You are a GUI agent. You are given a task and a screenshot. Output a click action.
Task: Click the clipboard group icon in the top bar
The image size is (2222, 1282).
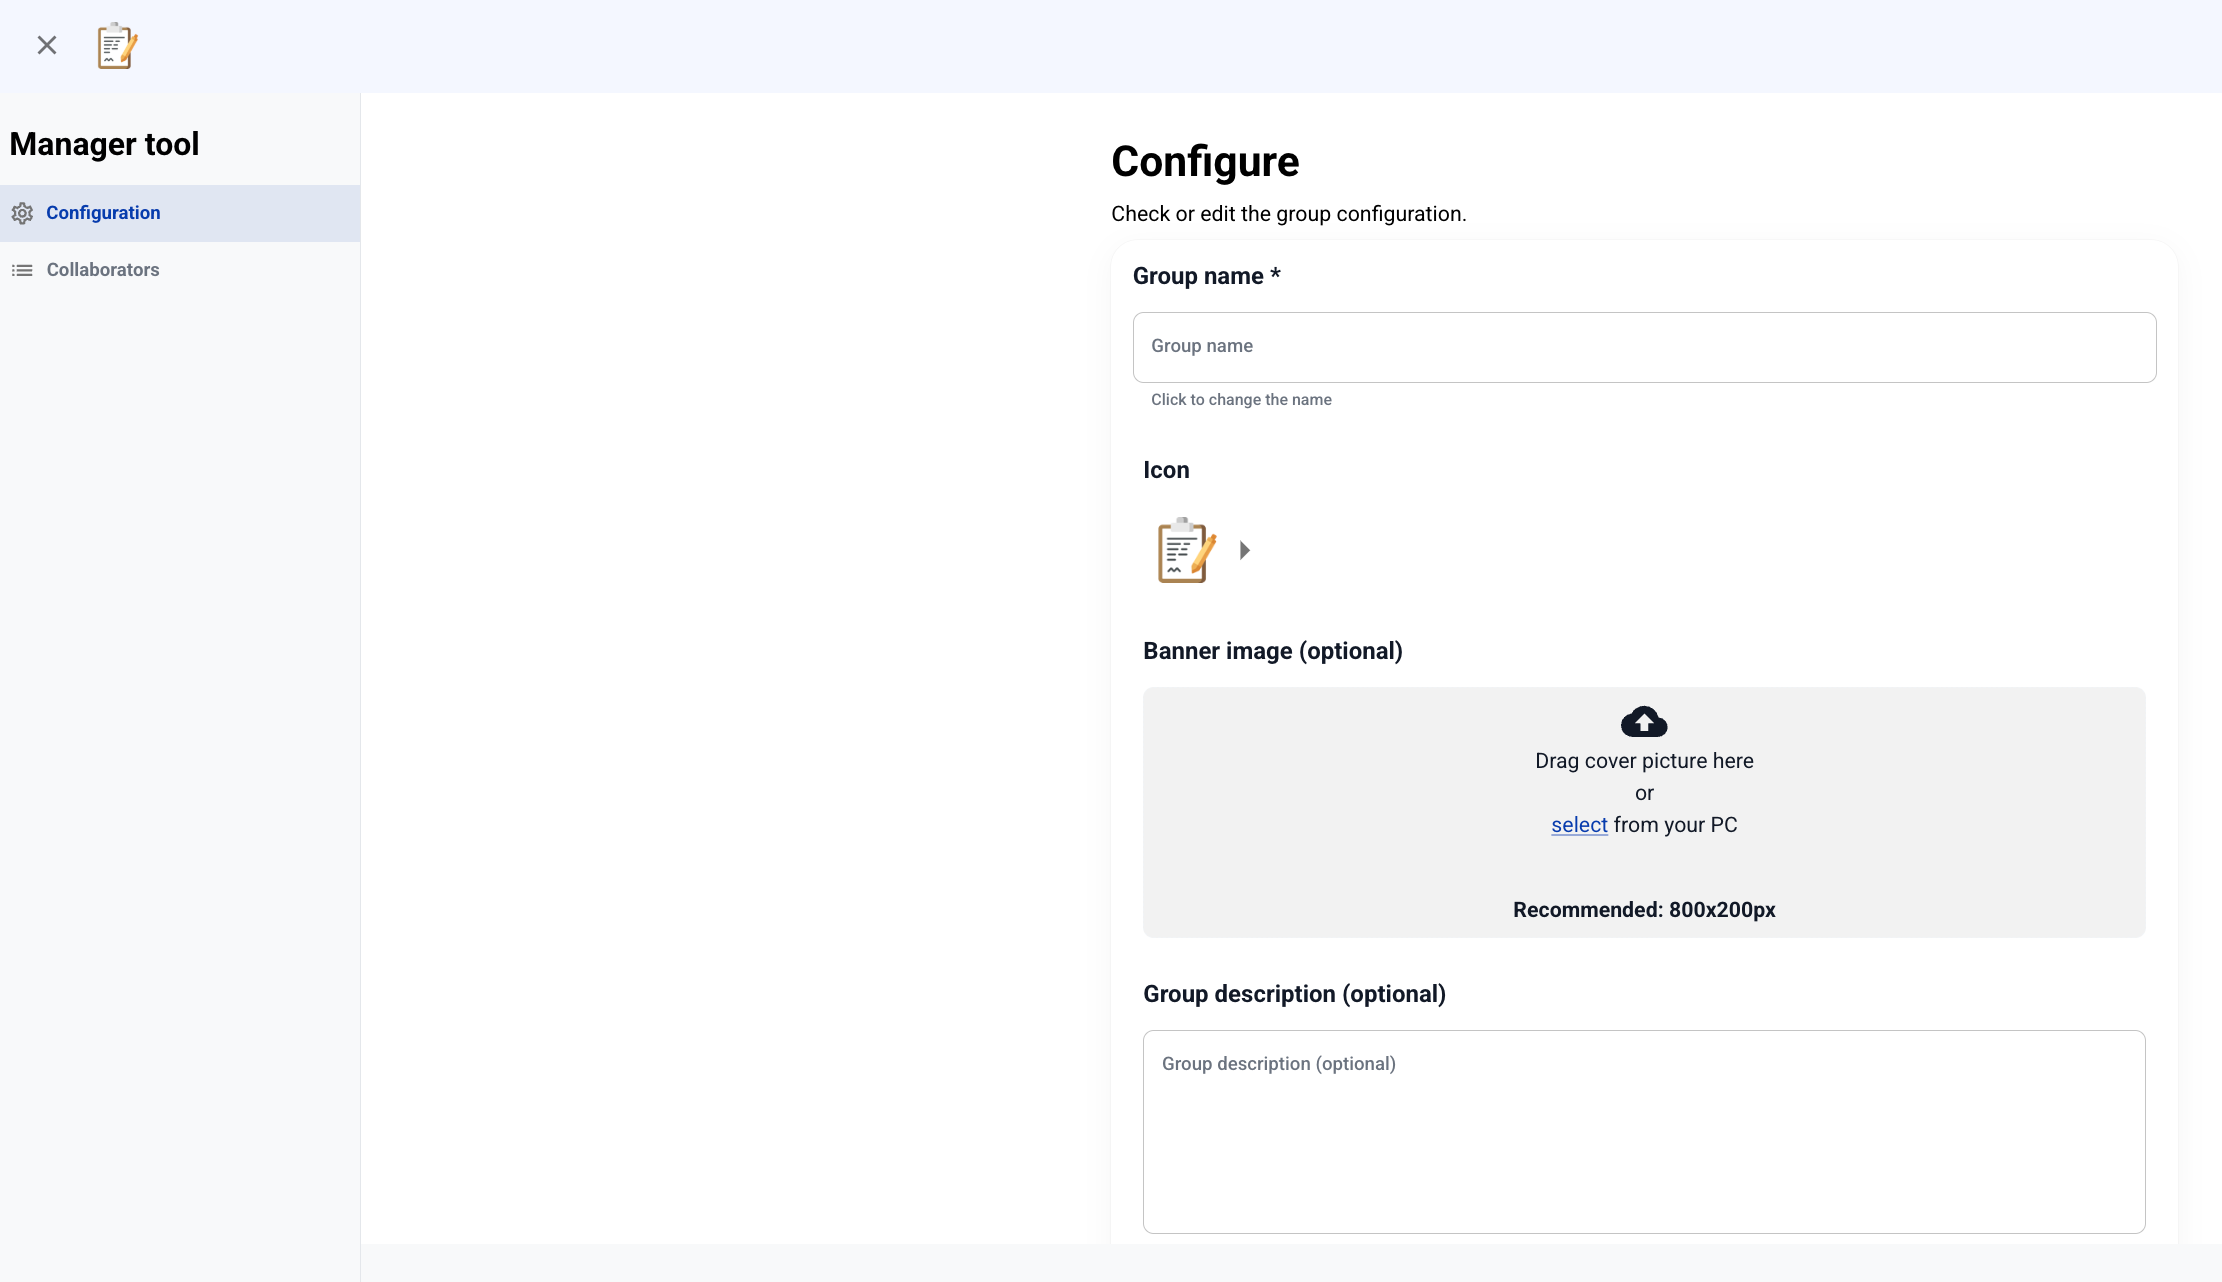click(x=117, y=46)
